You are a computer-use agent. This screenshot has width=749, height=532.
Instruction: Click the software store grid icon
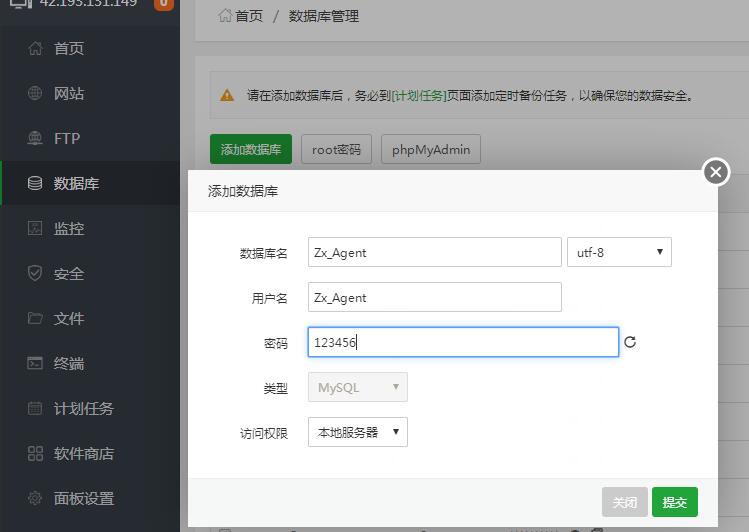coord(35,454)
